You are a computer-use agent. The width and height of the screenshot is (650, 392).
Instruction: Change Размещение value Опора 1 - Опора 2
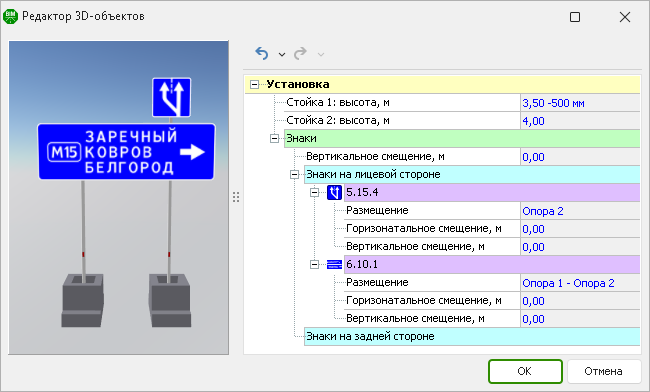[580, 283]
